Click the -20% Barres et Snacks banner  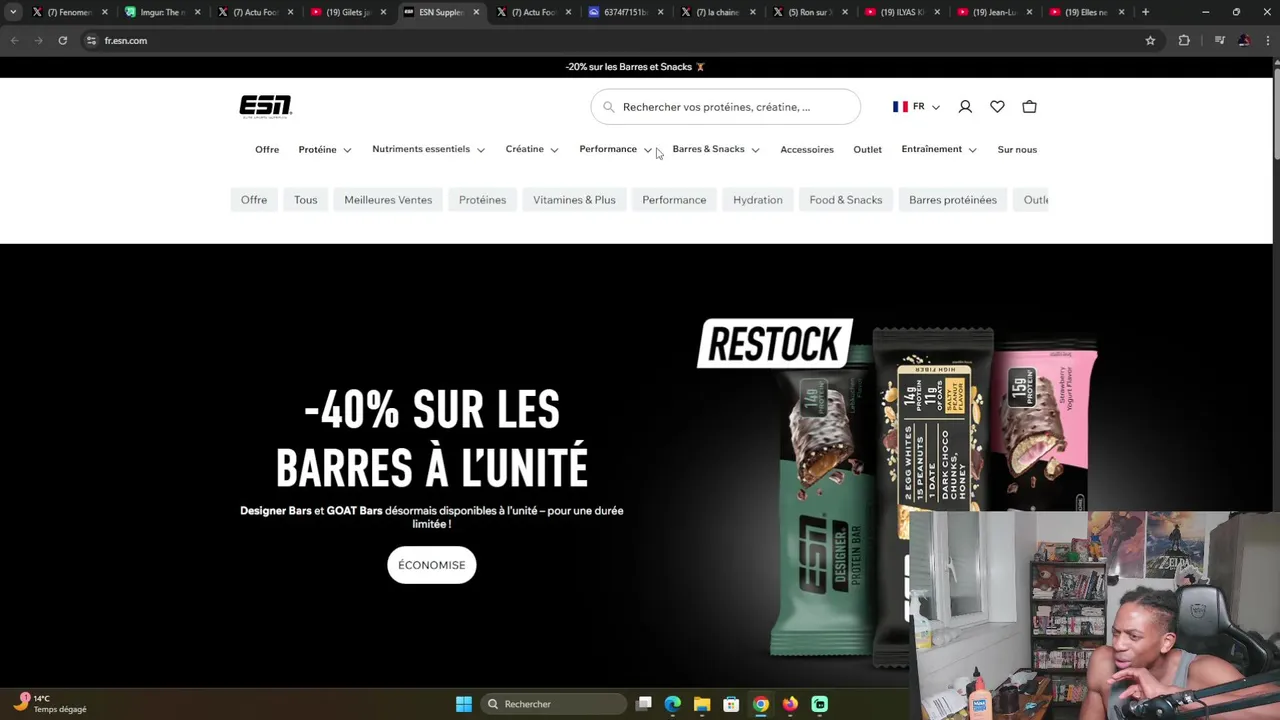click(x=635, y=67)
